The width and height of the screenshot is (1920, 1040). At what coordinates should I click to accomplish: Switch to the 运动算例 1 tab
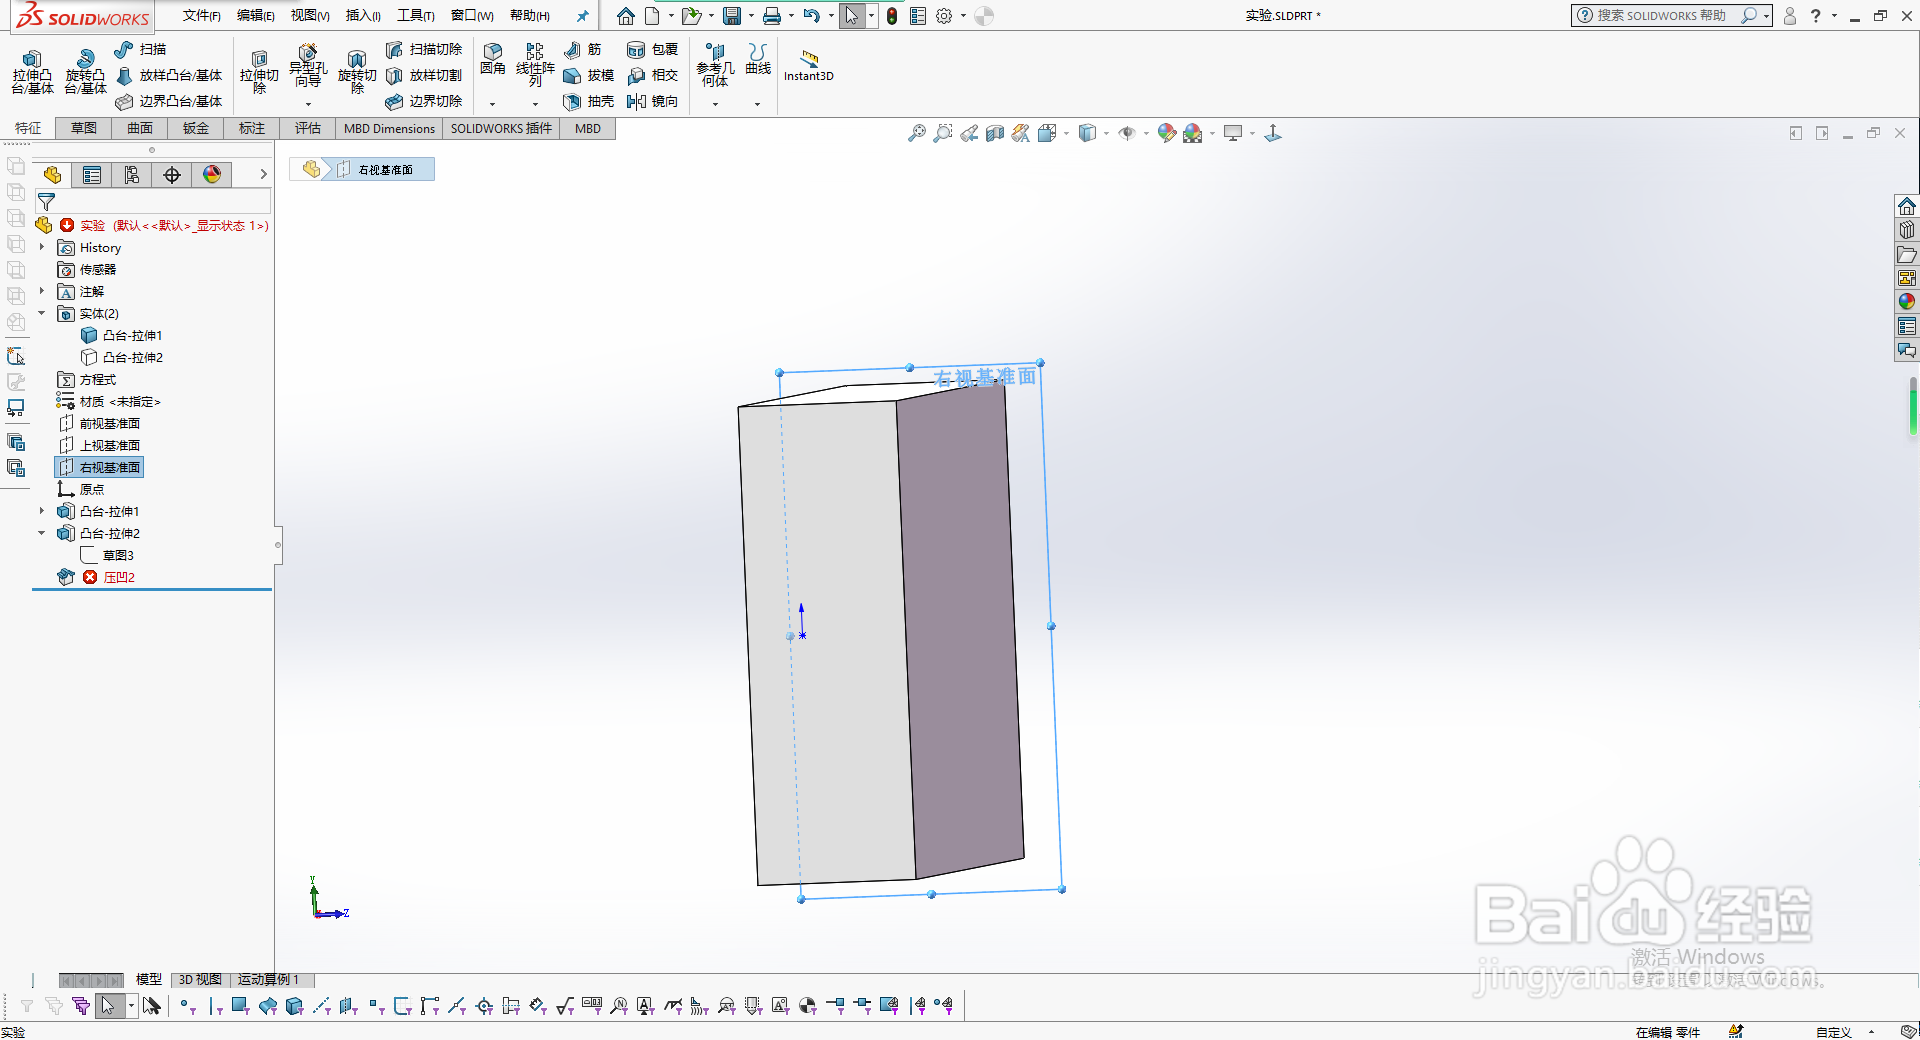269,980
